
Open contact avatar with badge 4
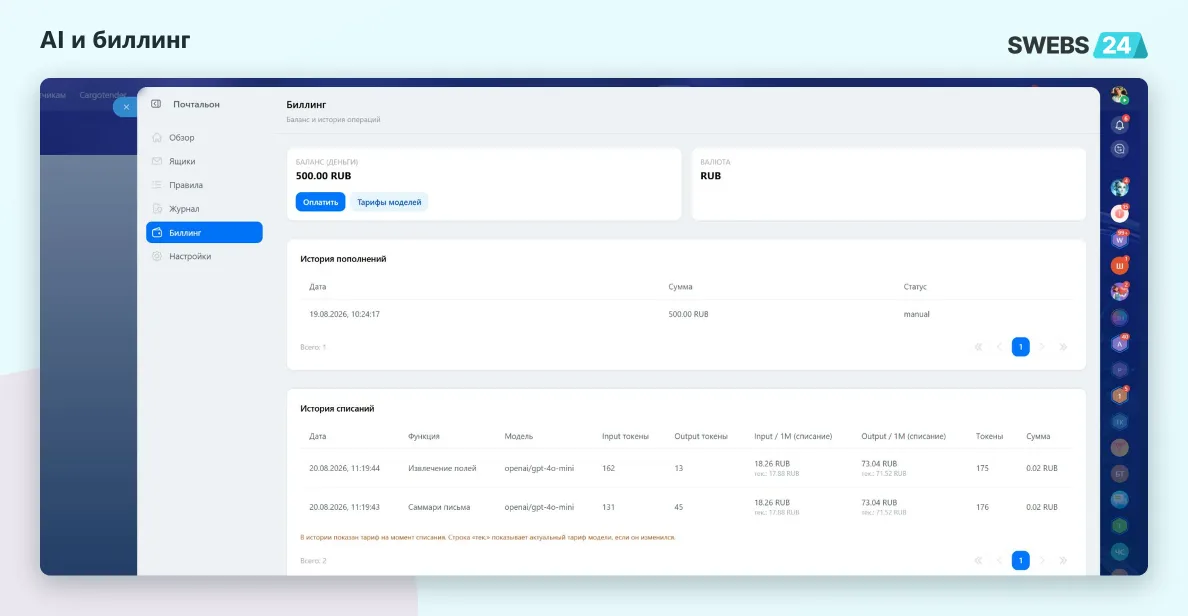point(1119,187)
